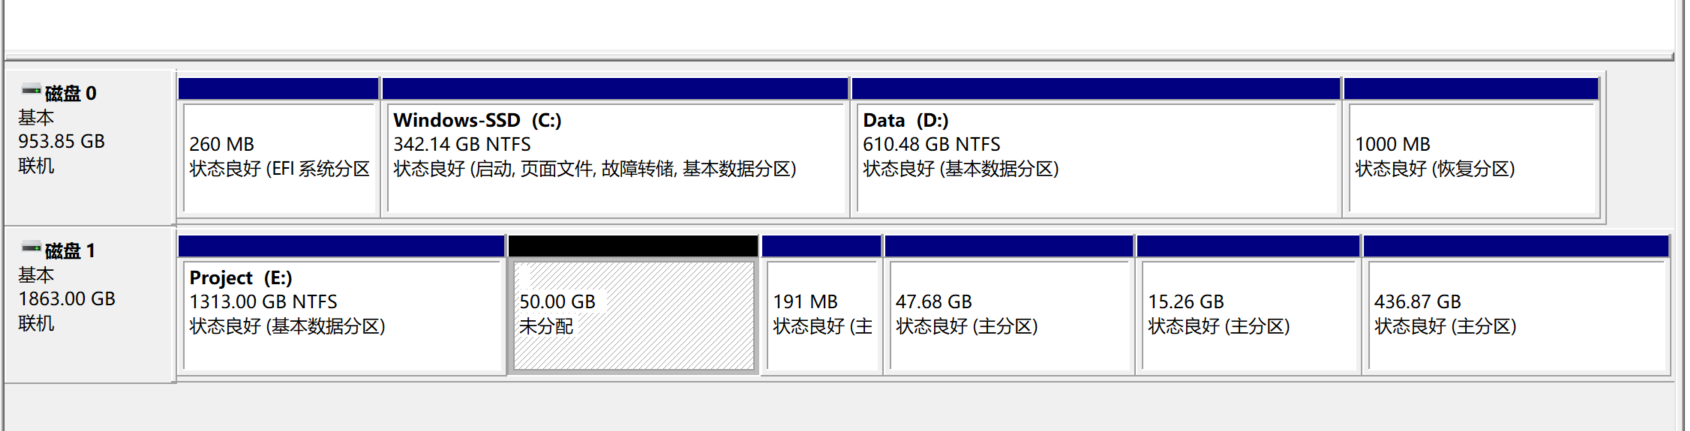Click the 磁盘 0 name label

70,94
